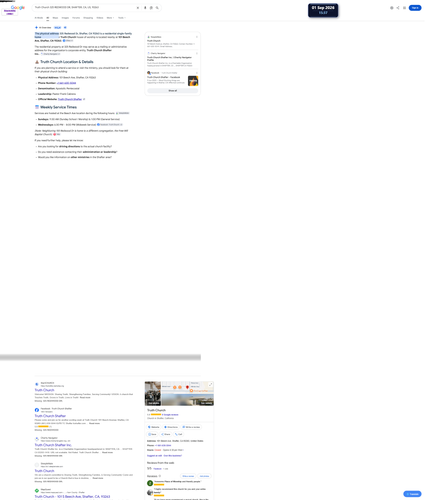427x500 pixels.
Task: Click the Write a review button near Directions
Action: (x=191, y=427)
